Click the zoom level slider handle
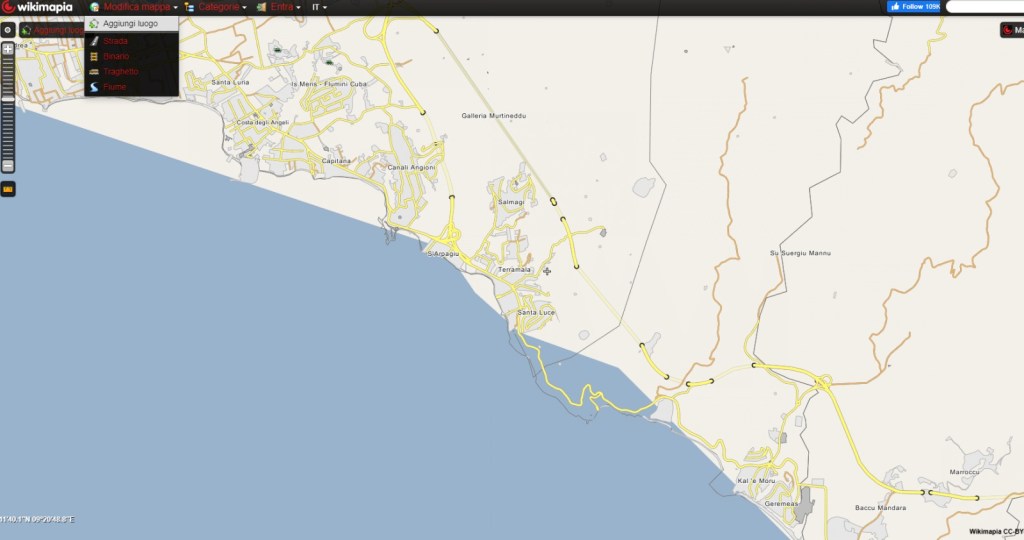The width and height of the screenshot is (1024, 540). pyautogui.click(x=8, y=97)
